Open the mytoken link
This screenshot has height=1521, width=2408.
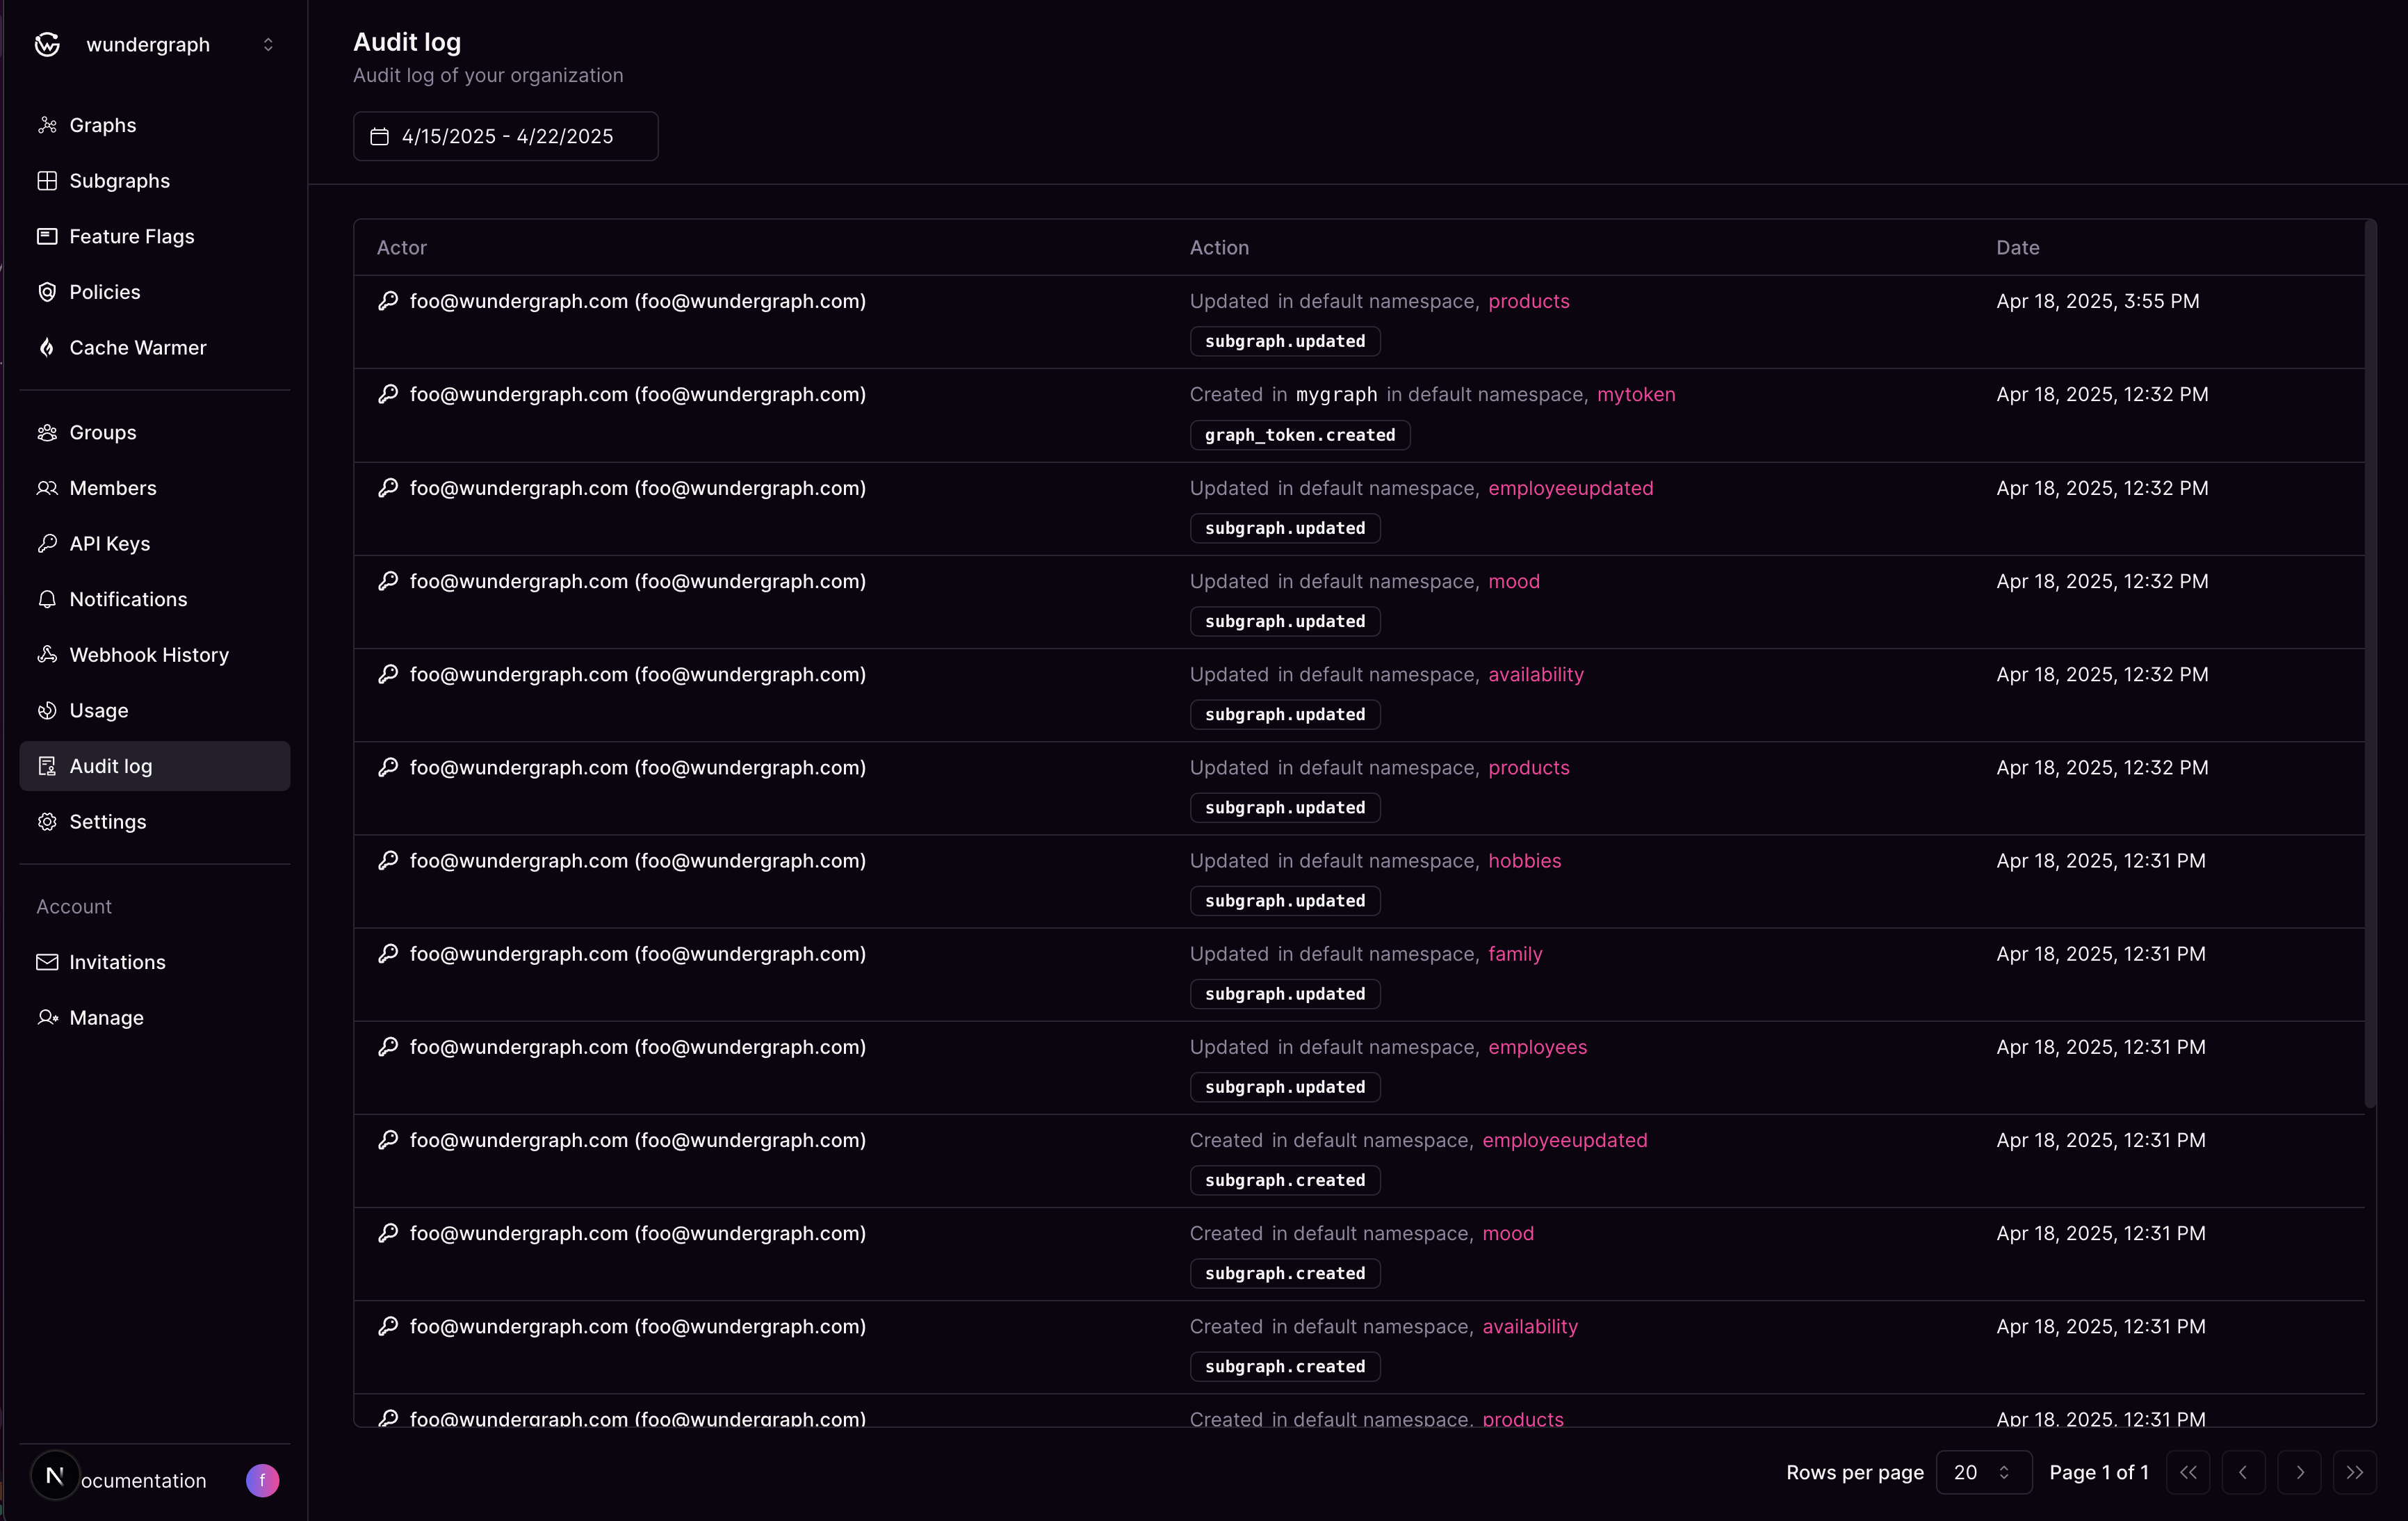1636,394
